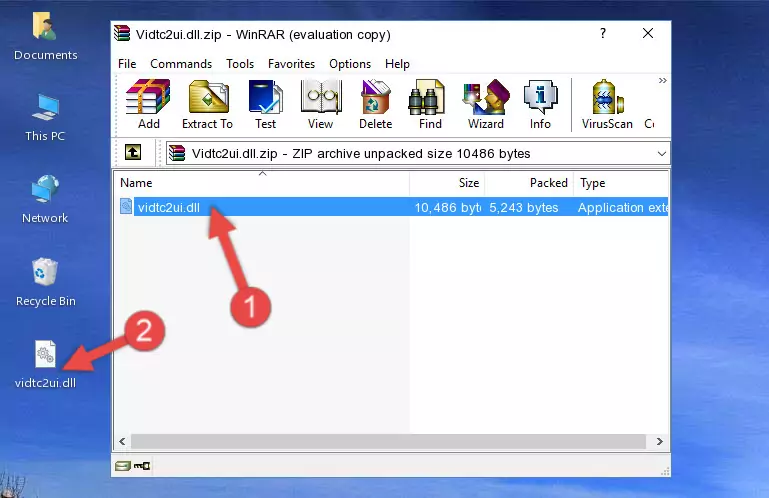The height and width of the screenshot is (498, 769).
Task: Click the Delete toolbar icon
Action: tap(375, 105)
